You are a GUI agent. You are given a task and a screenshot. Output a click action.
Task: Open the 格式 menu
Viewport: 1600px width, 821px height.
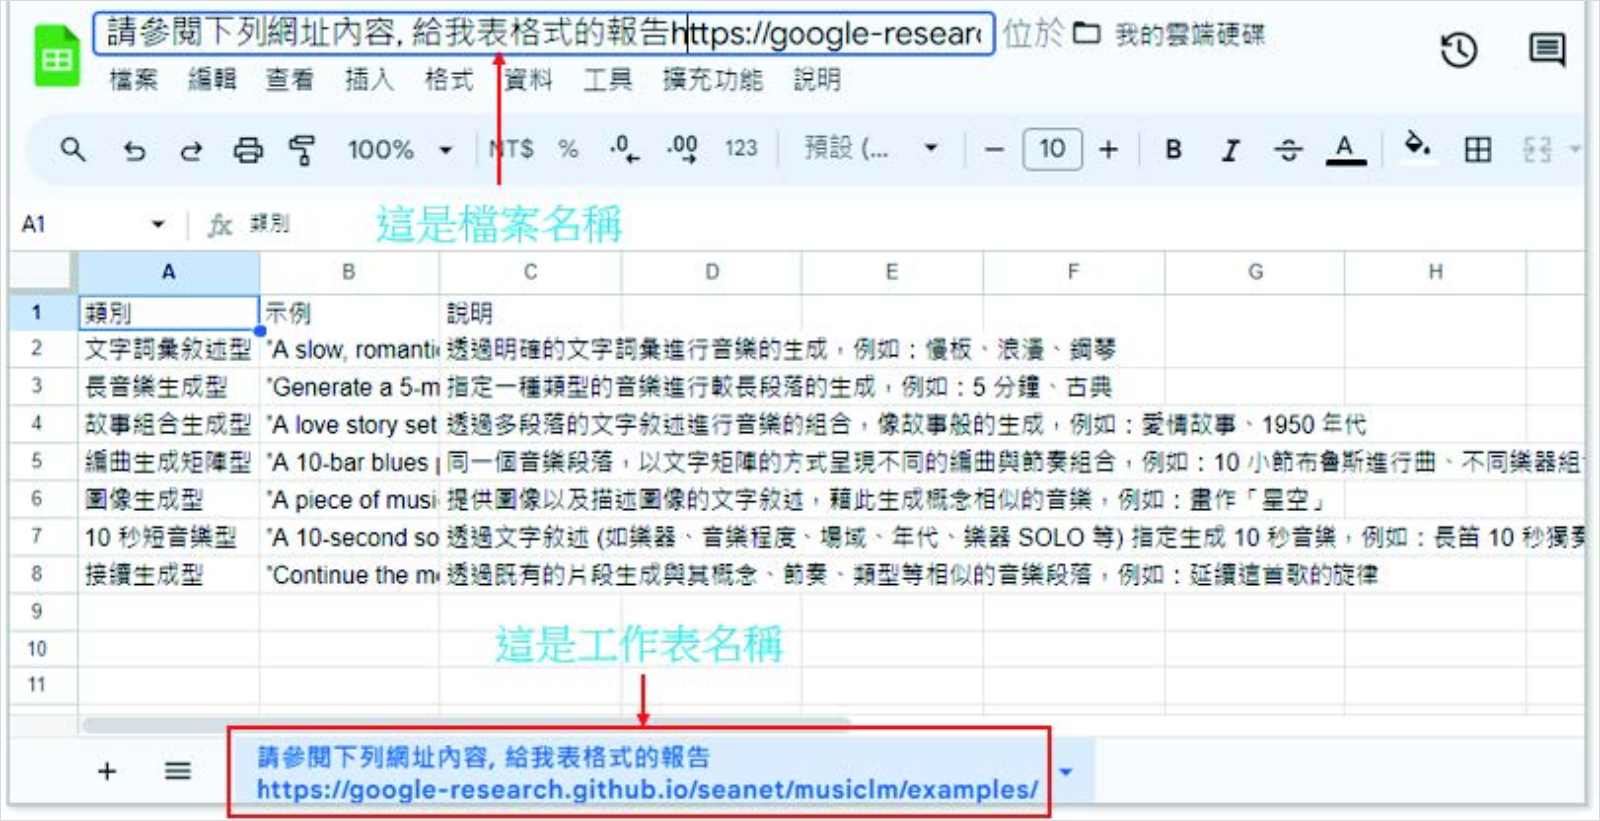pos(448,80)
